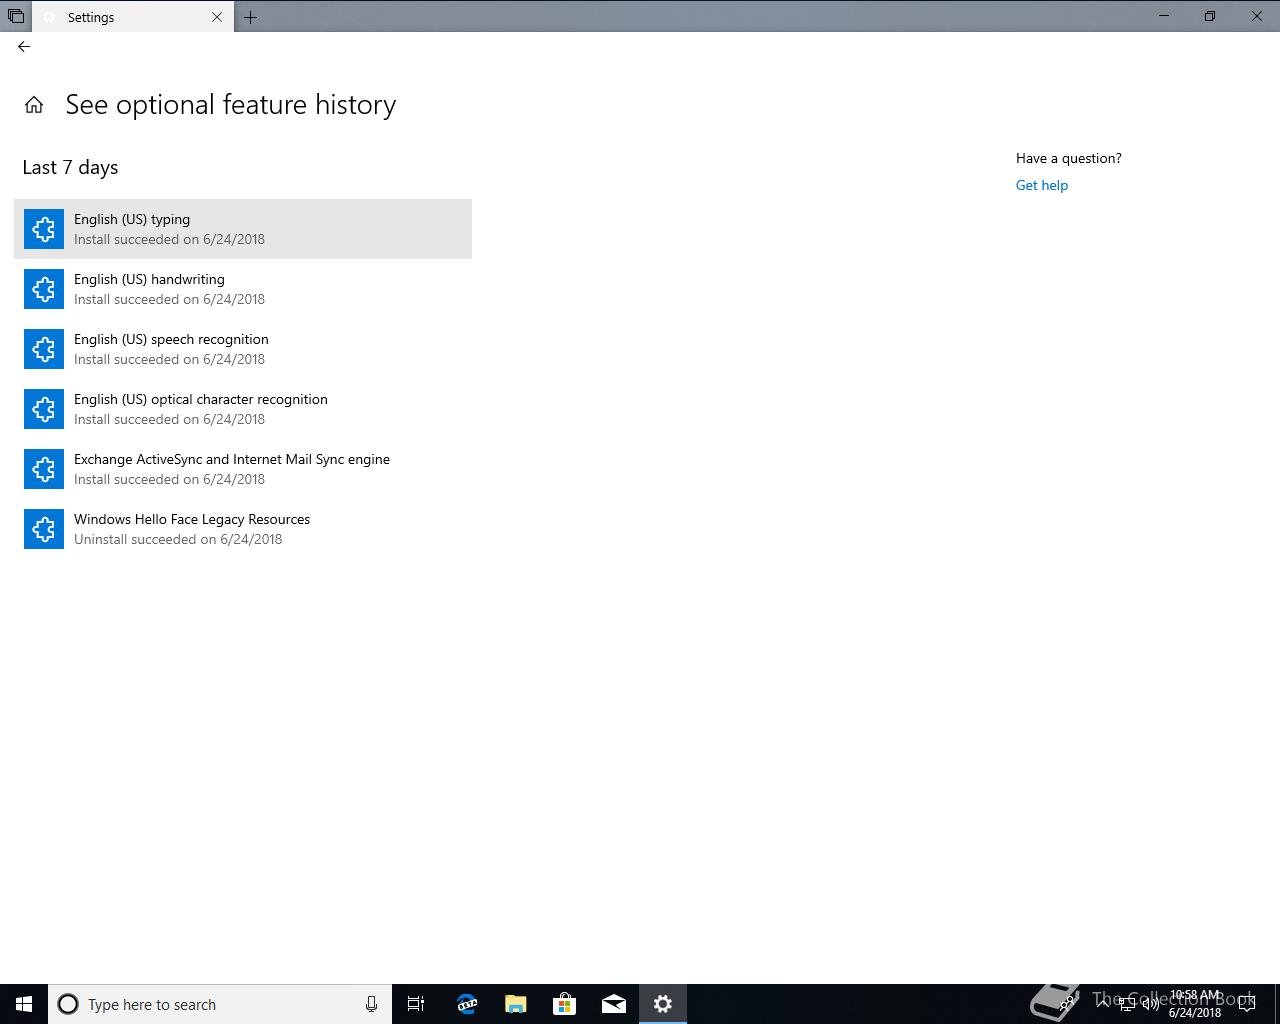
Task: Select English (US) speech recognition entry
Action: click(243, 349)
